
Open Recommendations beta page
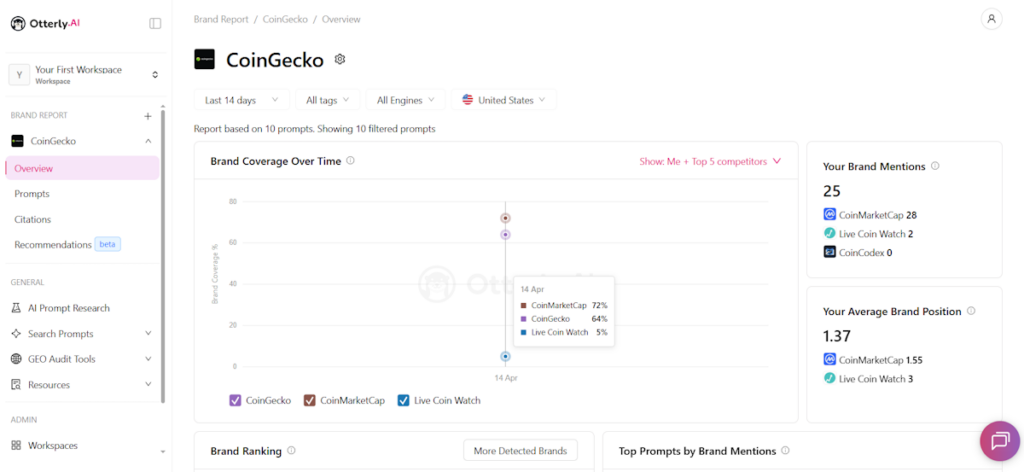pyautogui.click(x=67, y=245)
